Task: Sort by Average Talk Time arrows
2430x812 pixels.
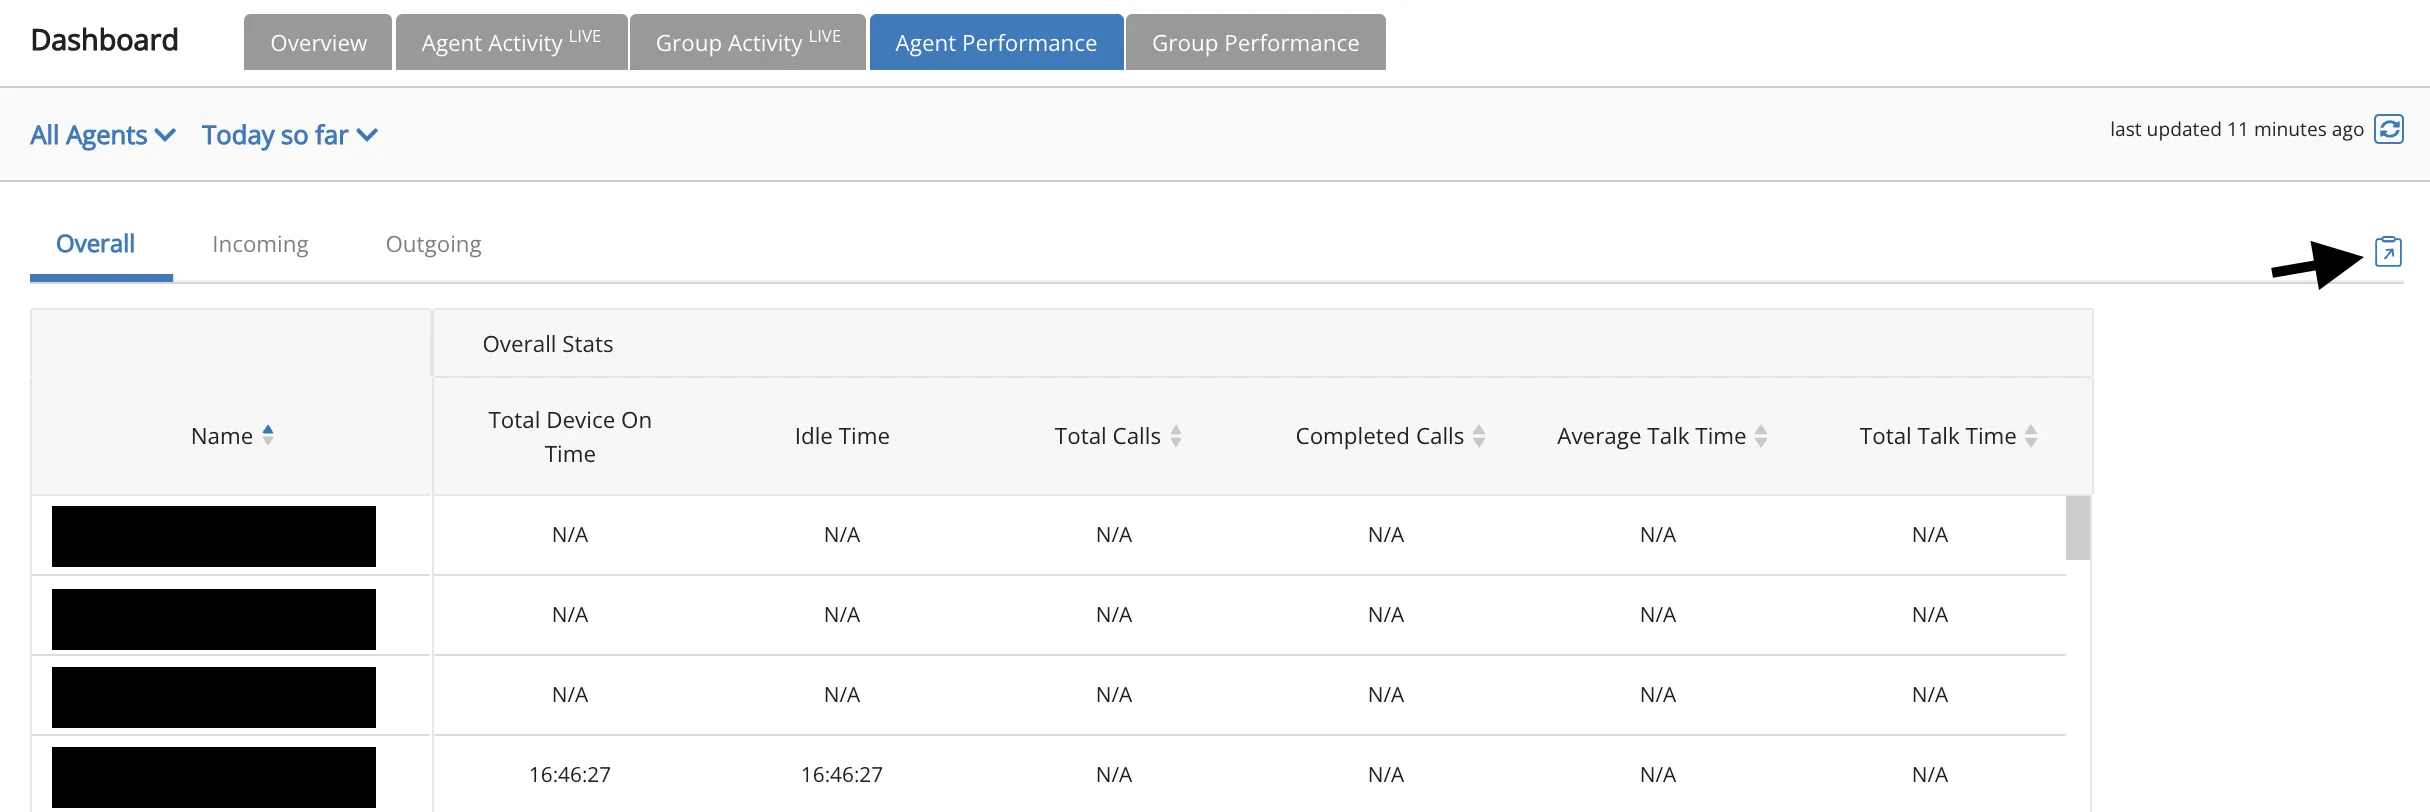Action: (x=1761, y=436)
